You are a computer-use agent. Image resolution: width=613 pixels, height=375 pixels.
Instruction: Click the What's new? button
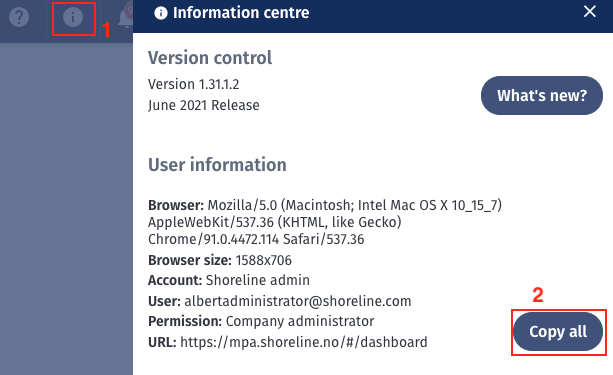[541, 95]
